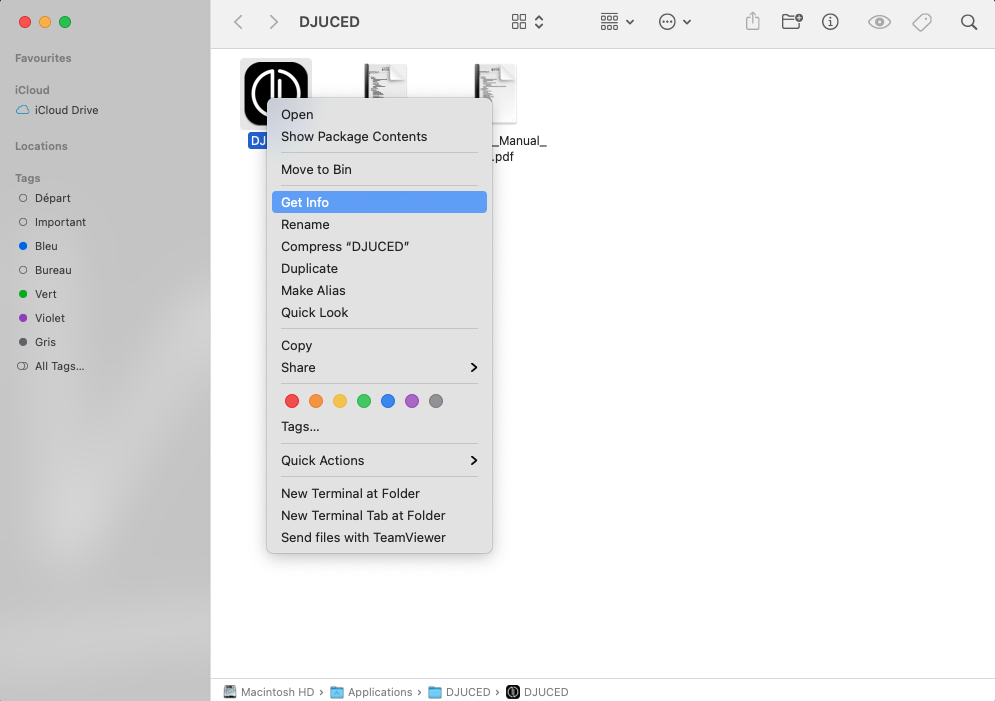Click Applications in the path bar
995x701 pixels.
(x=380, y=692)
